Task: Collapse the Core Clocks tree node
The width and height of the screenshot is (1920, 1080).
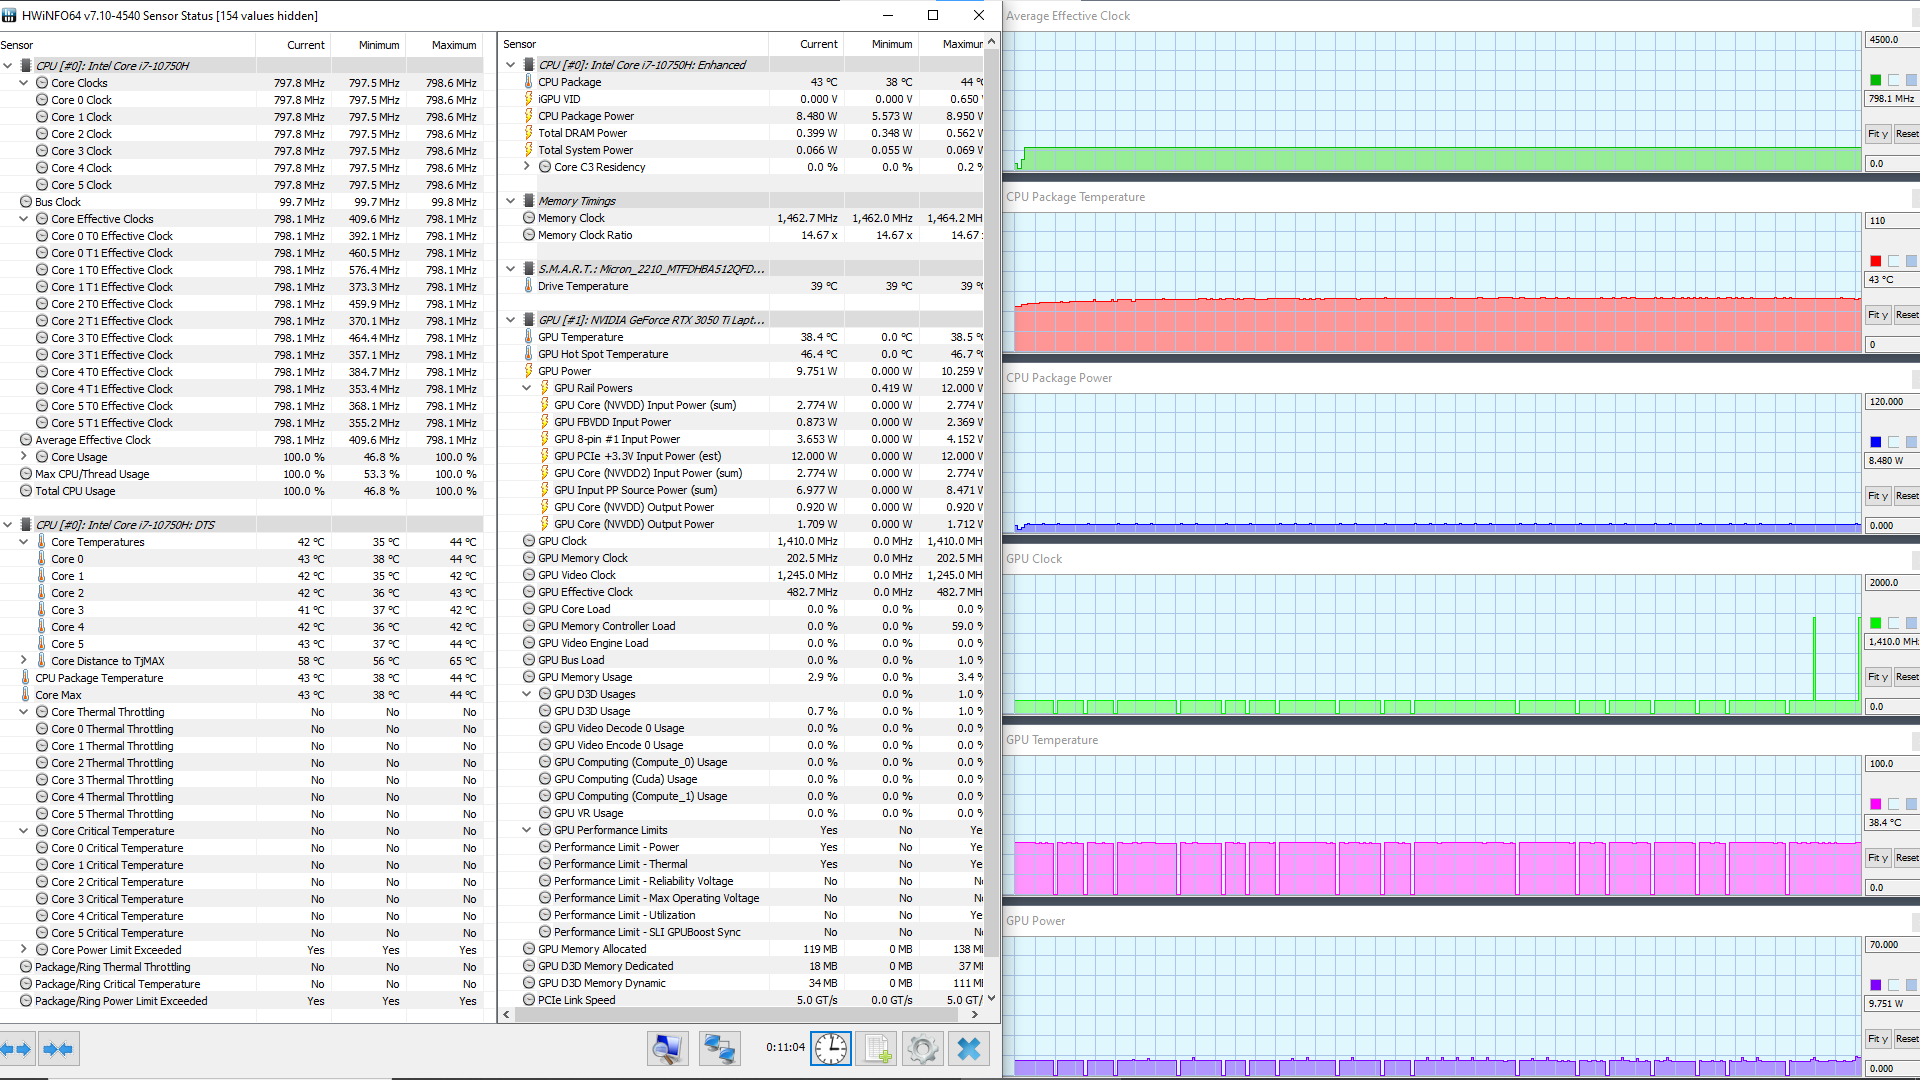Action: click(24, 83)
